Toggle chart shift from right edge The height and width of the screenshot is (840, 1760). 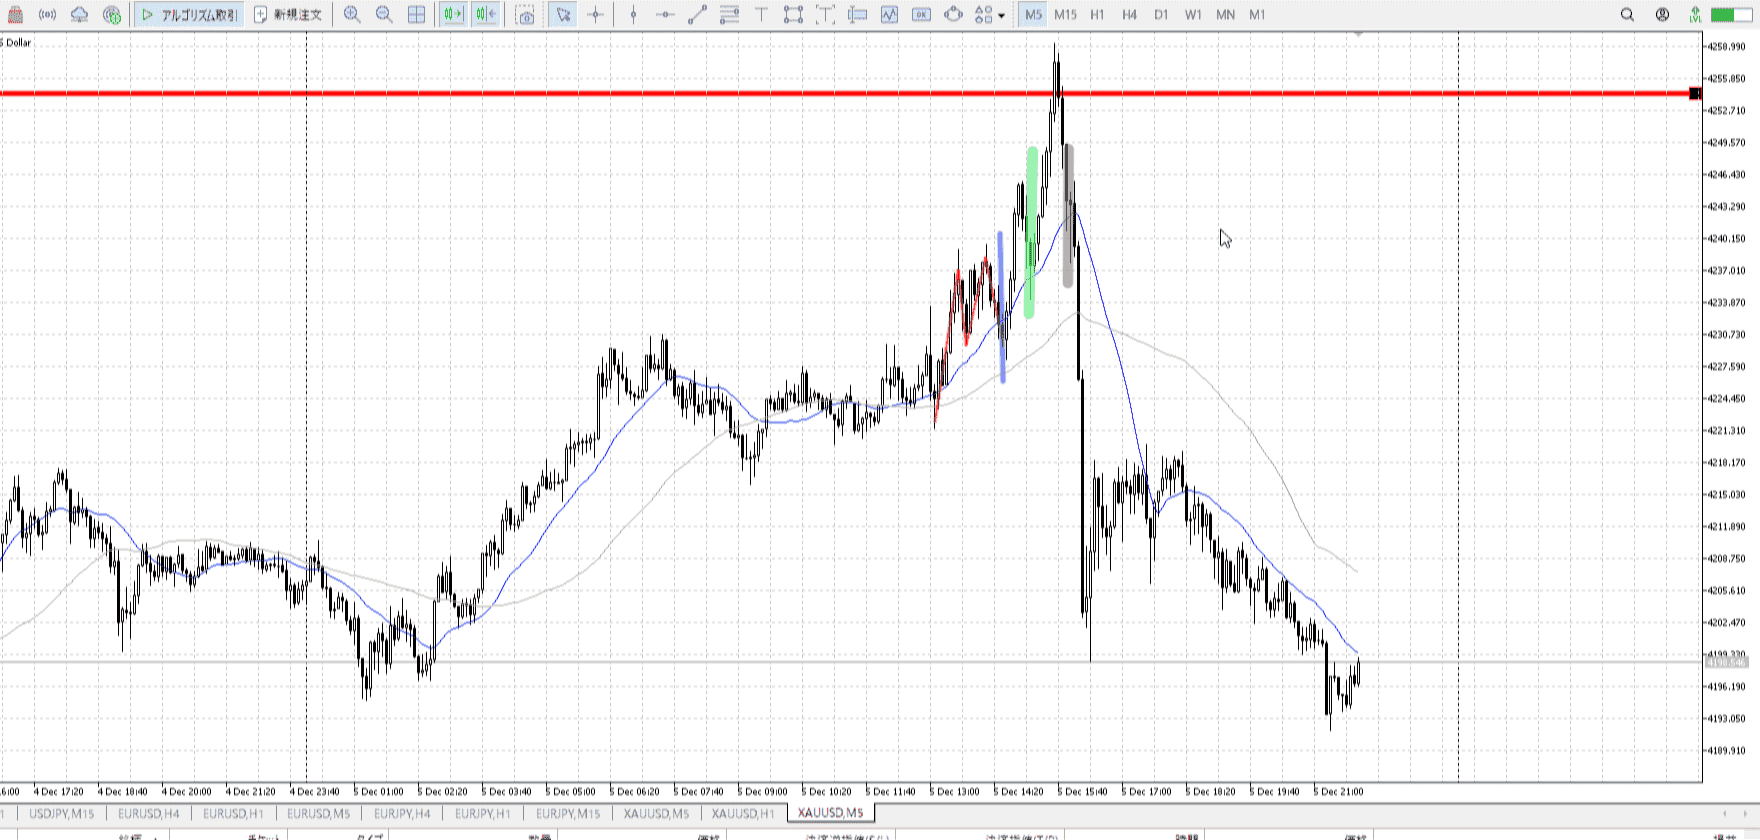pos(486,15)
